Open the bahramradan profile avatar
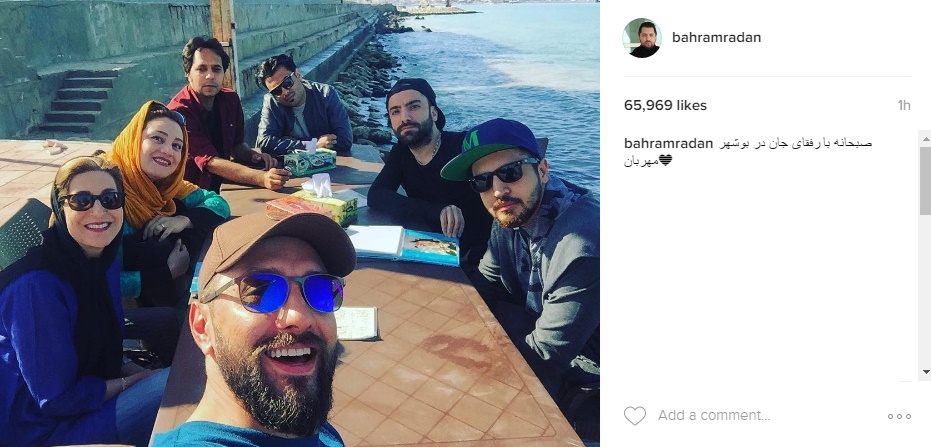Screen dimensions: 931x447 (x=642, y=38)
